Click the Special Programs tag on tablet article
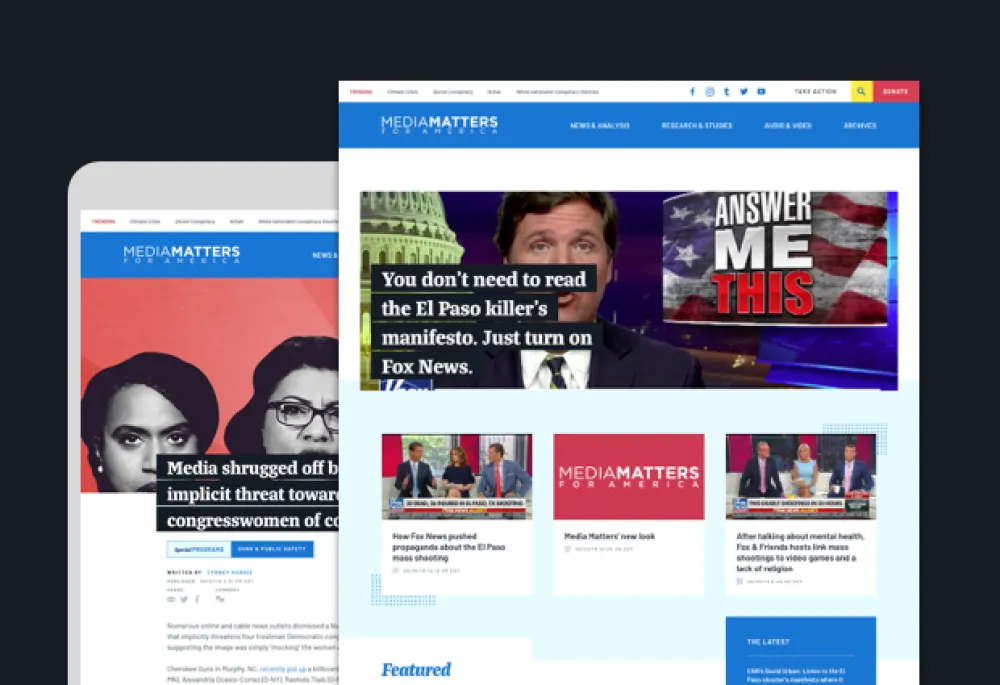 click(199, 549)
